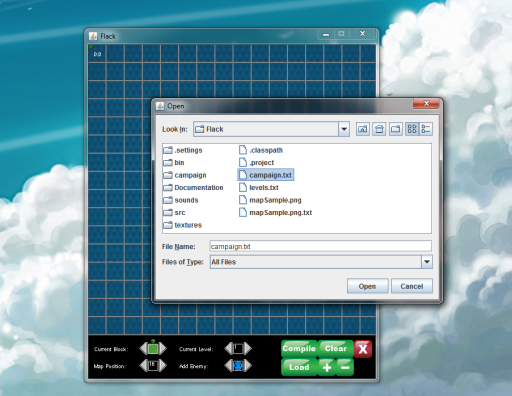
Task: Click Current Level left arrow
Action: point(228,349)
